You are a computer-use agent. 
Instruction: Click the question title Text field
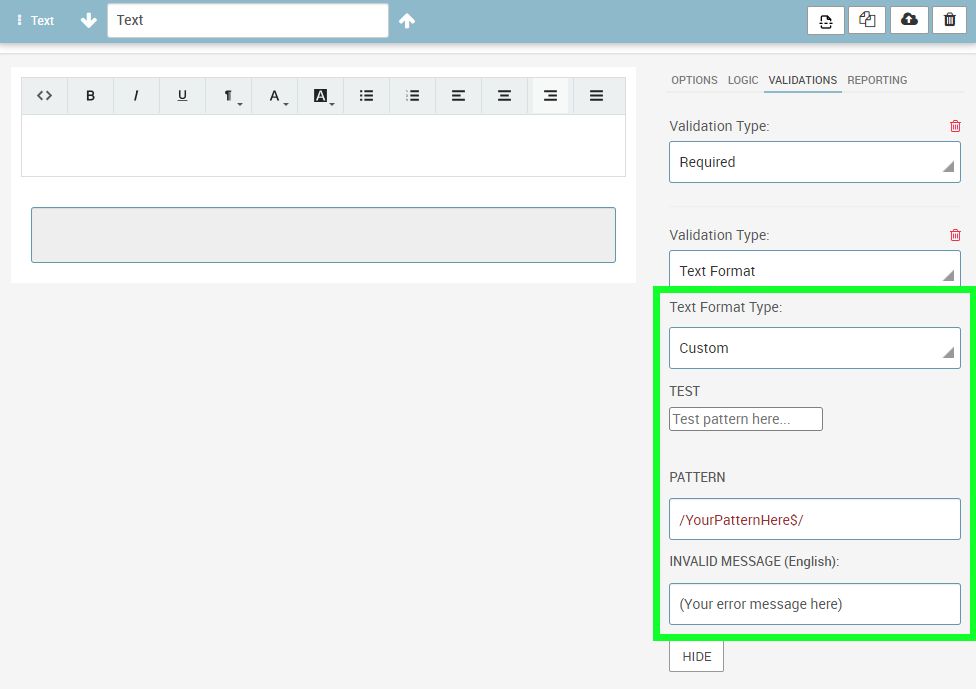click(248, 21)
